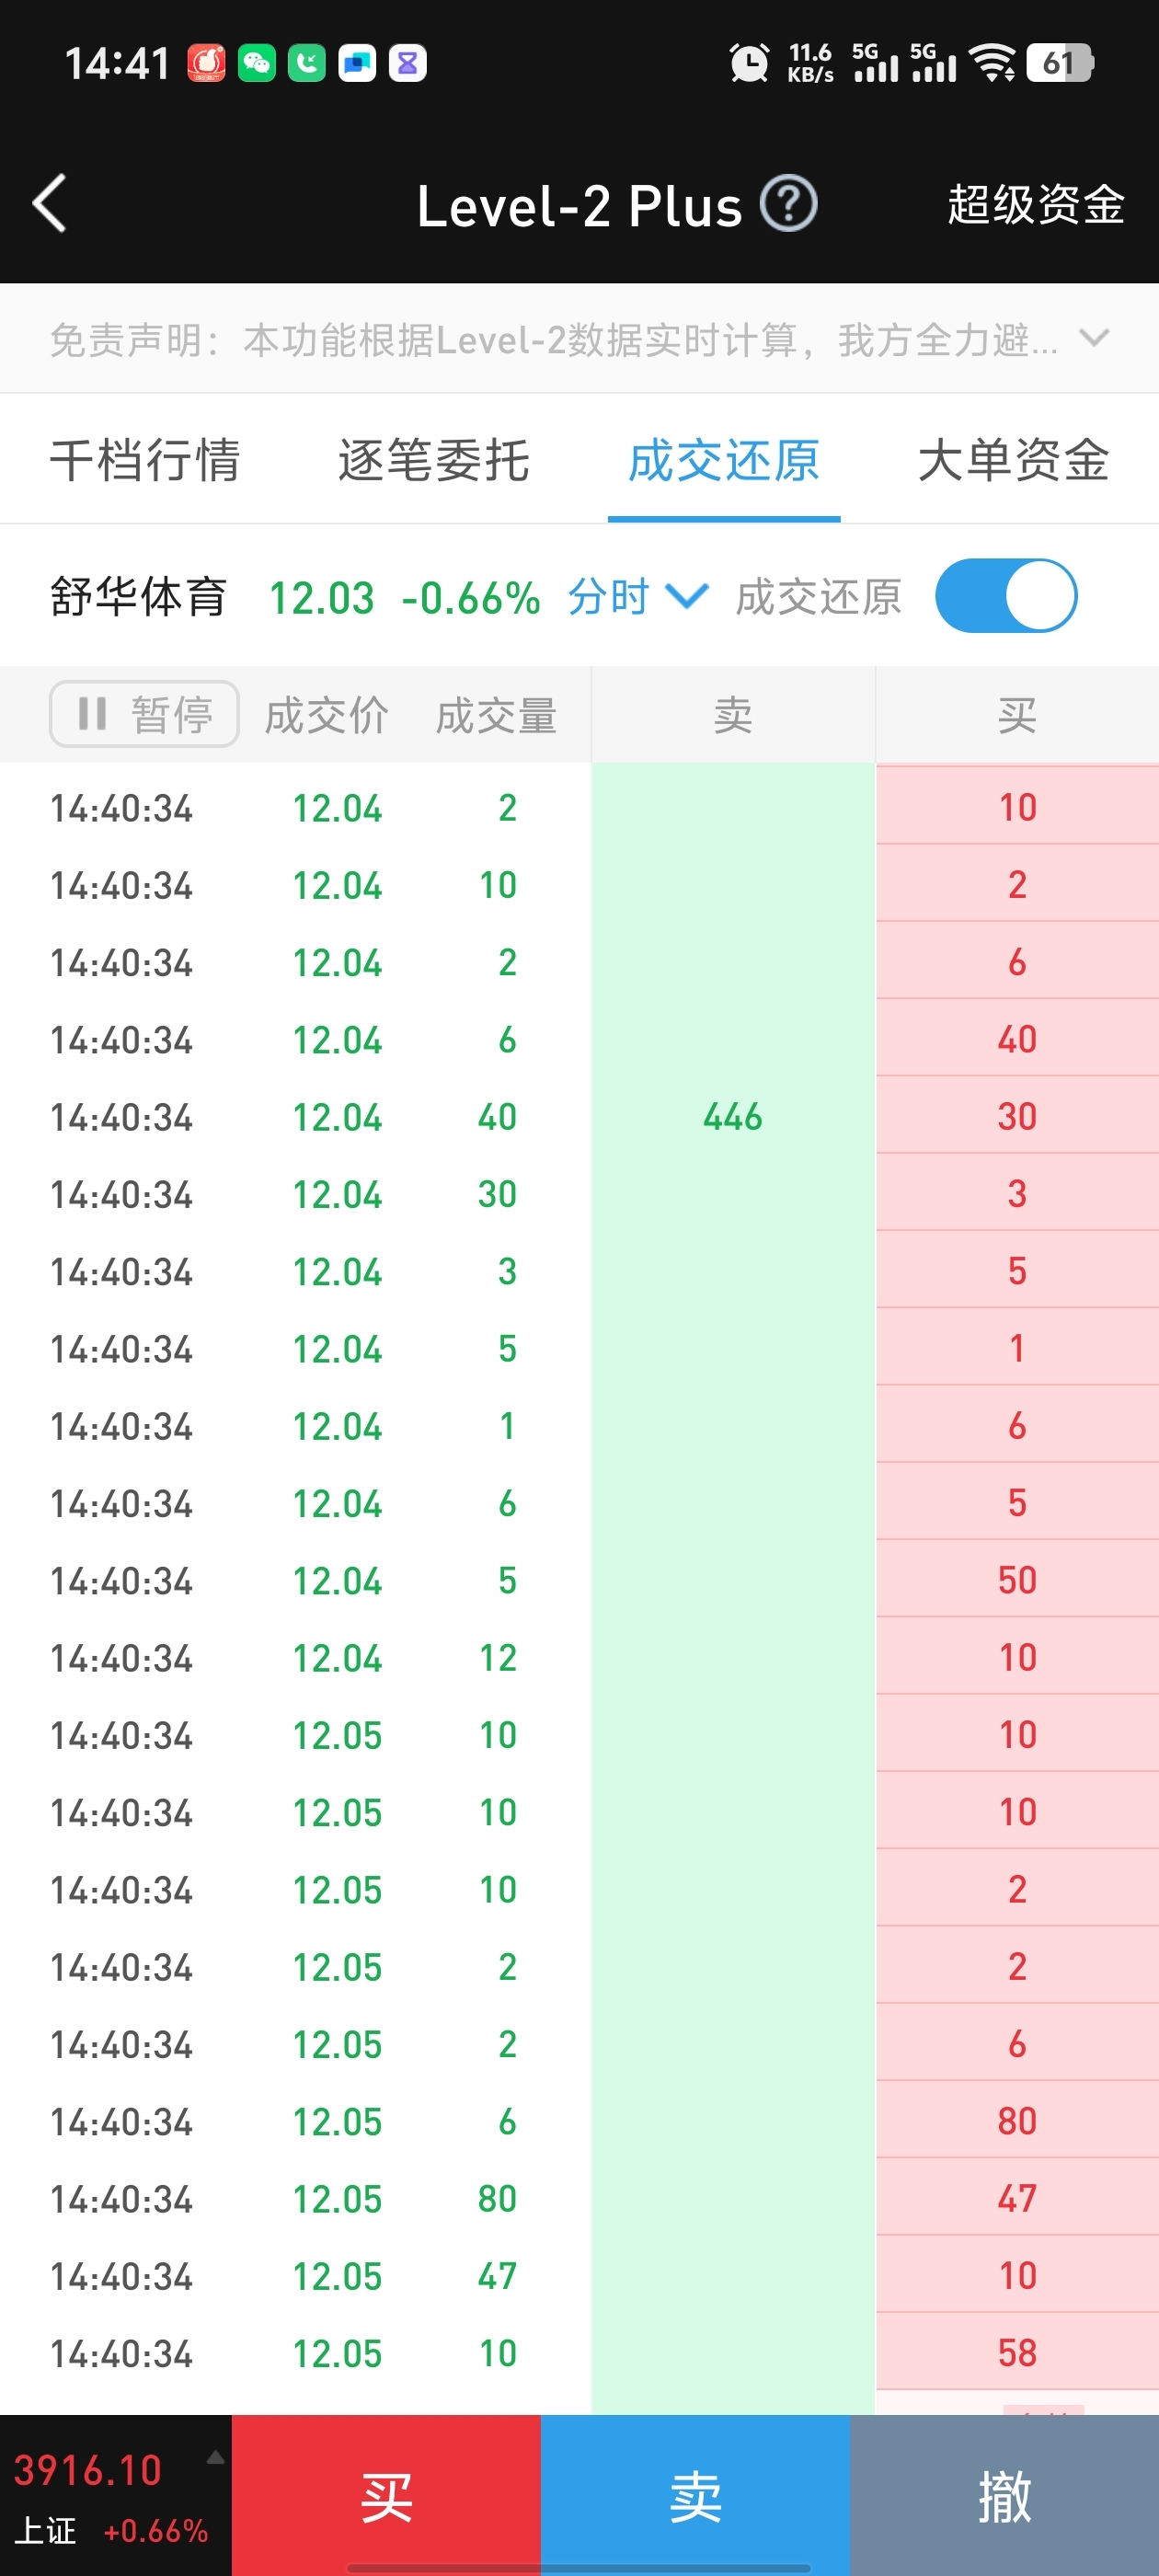
Task: Tap the green phone notification icon
Action: coord(307,63)
